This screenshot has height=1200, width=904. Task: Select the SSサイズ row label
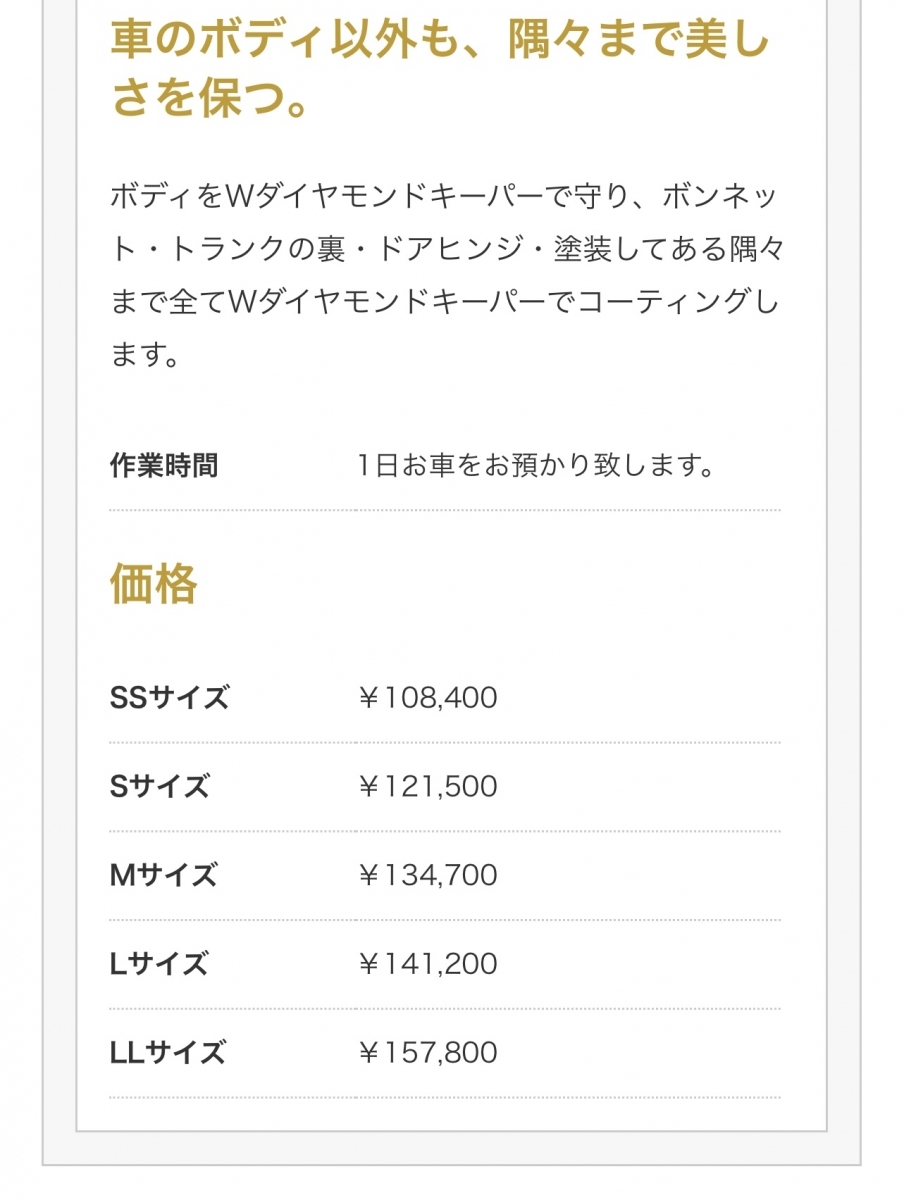pos(169,698)
